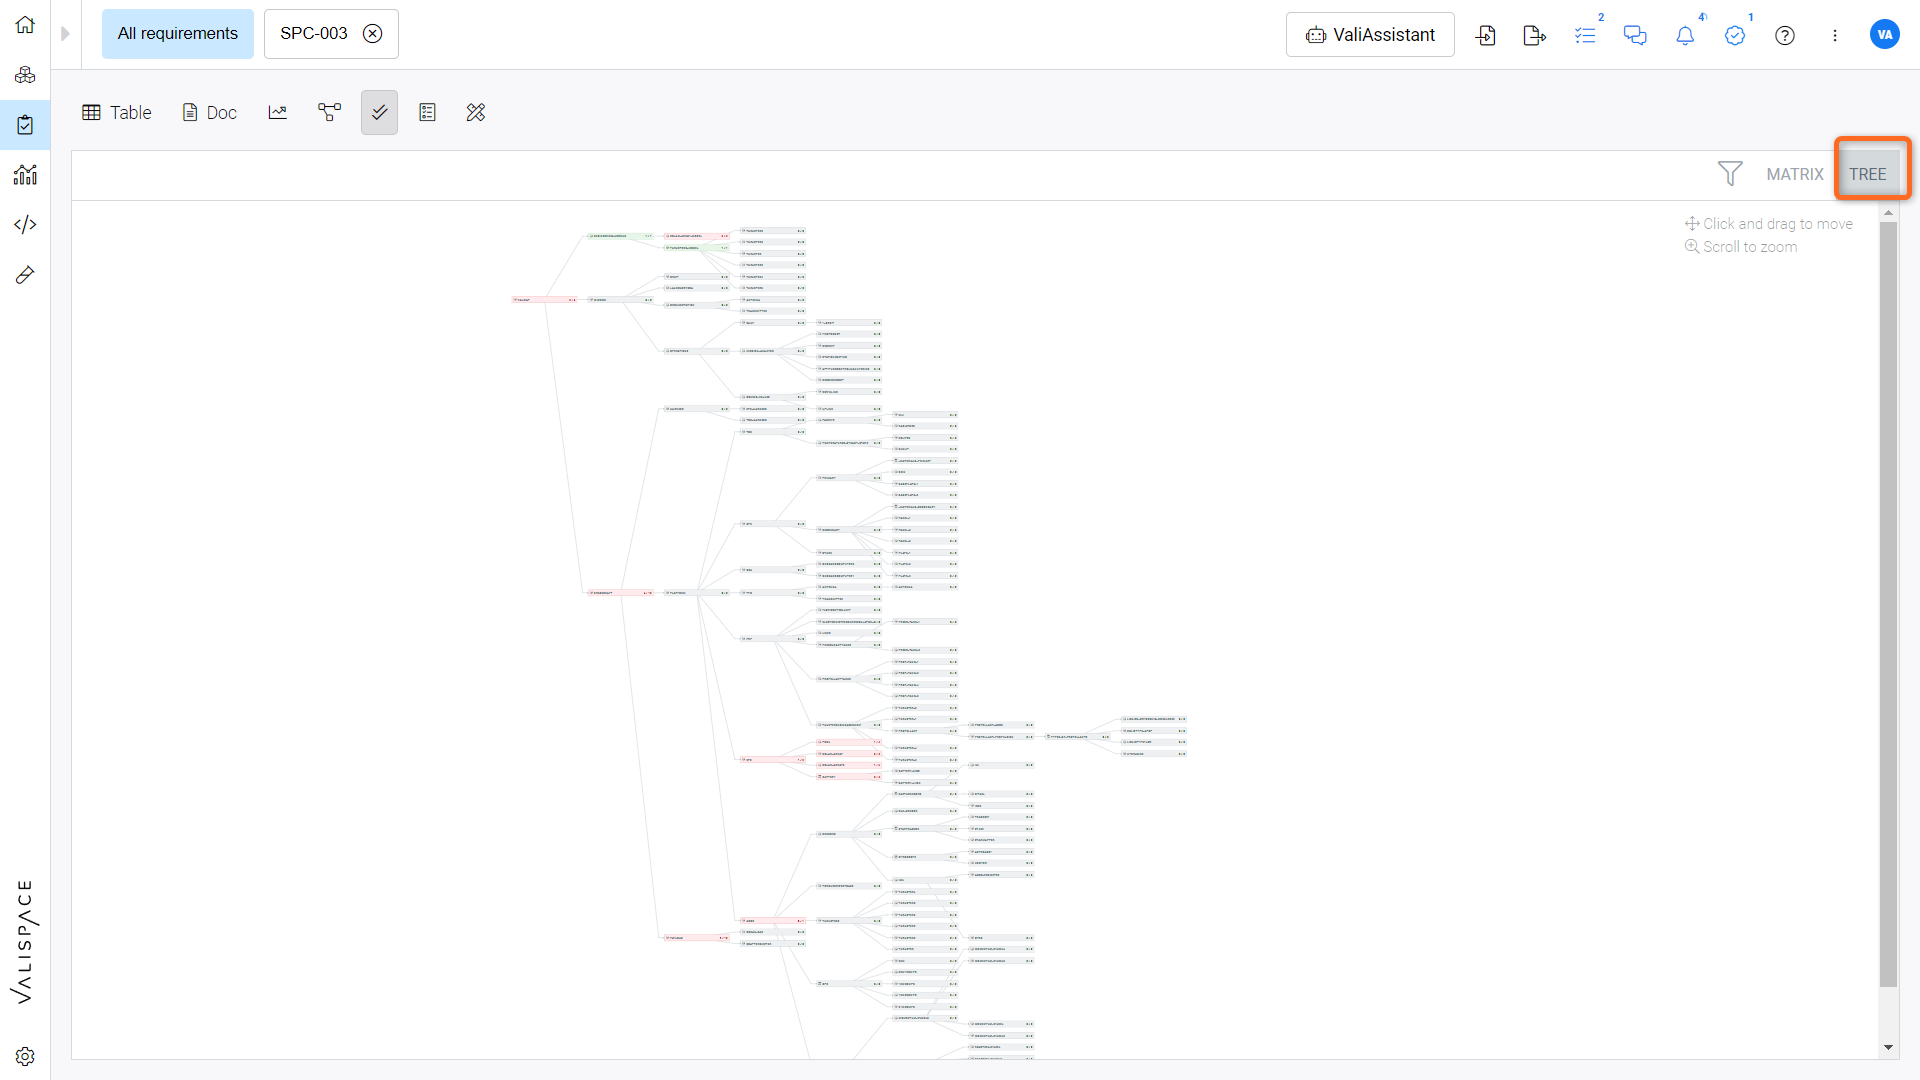This screenshot has height=1080, width=1920.
Task: Open the VA user avatar menu
Action: pos(1885,34)
